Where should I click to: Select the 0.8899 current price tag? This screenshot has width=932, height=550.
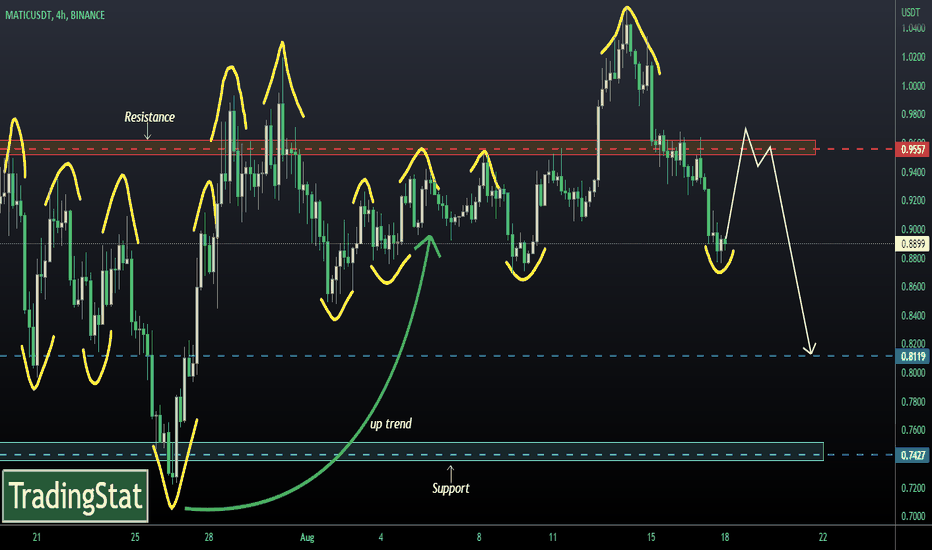[912, 244]
